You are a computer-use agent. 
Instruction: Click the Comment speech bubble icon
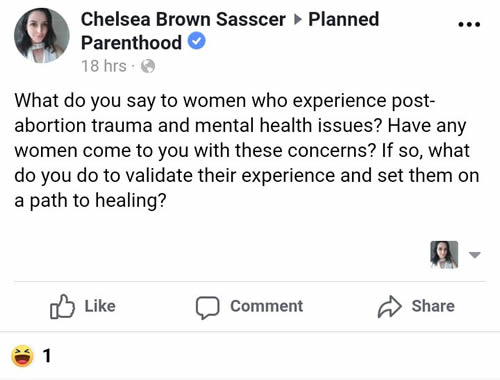(207, 307)
